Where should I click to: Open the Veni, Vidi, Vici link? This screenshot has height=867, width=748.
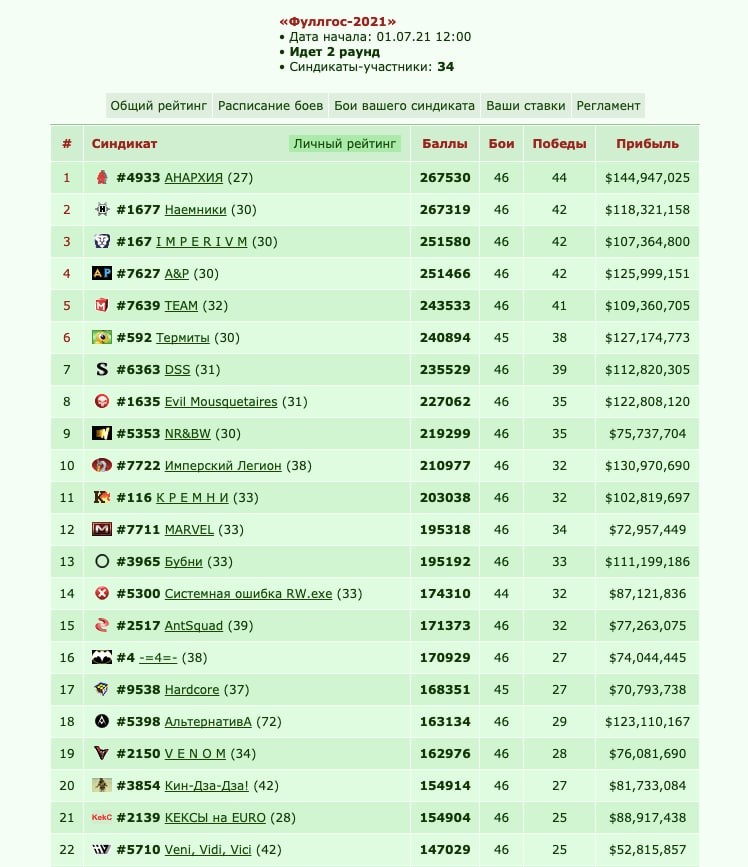tap(208, 849)
